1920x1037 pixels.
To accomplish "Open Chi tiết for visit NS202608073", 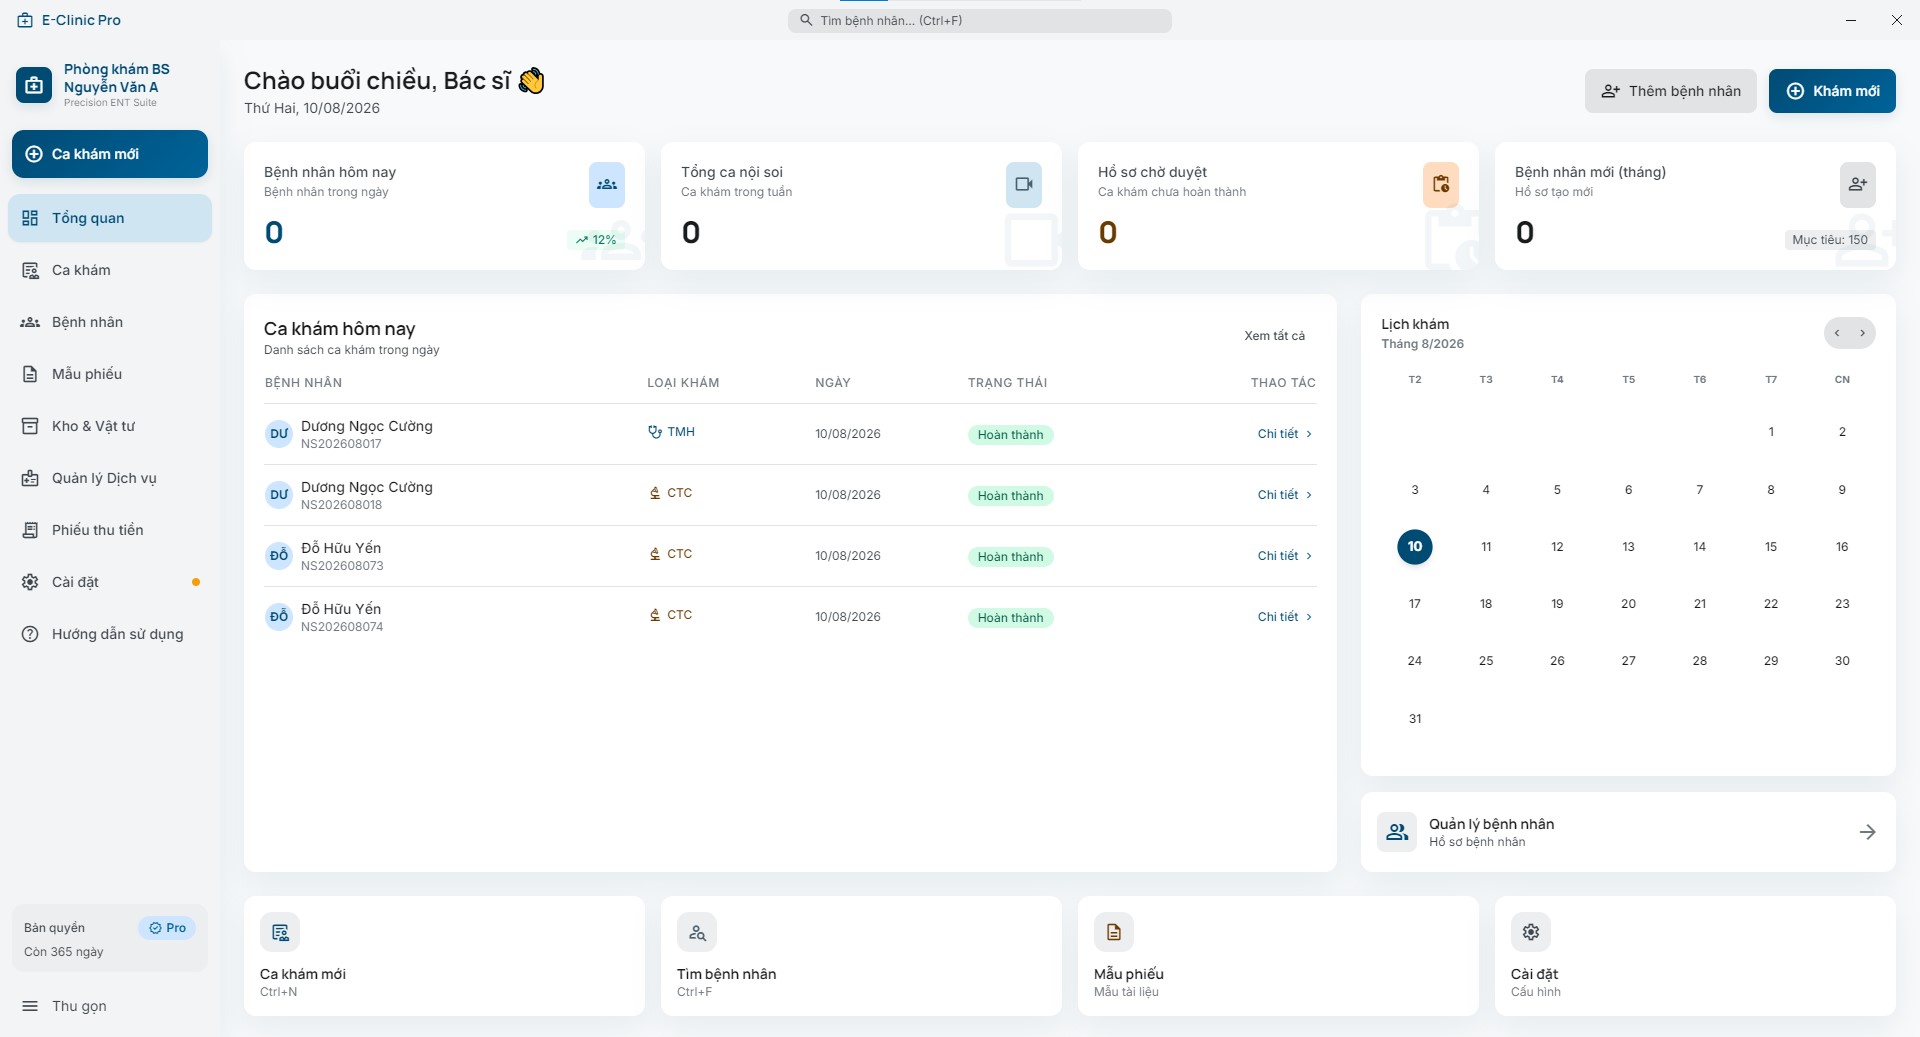I will (1285, 556).
